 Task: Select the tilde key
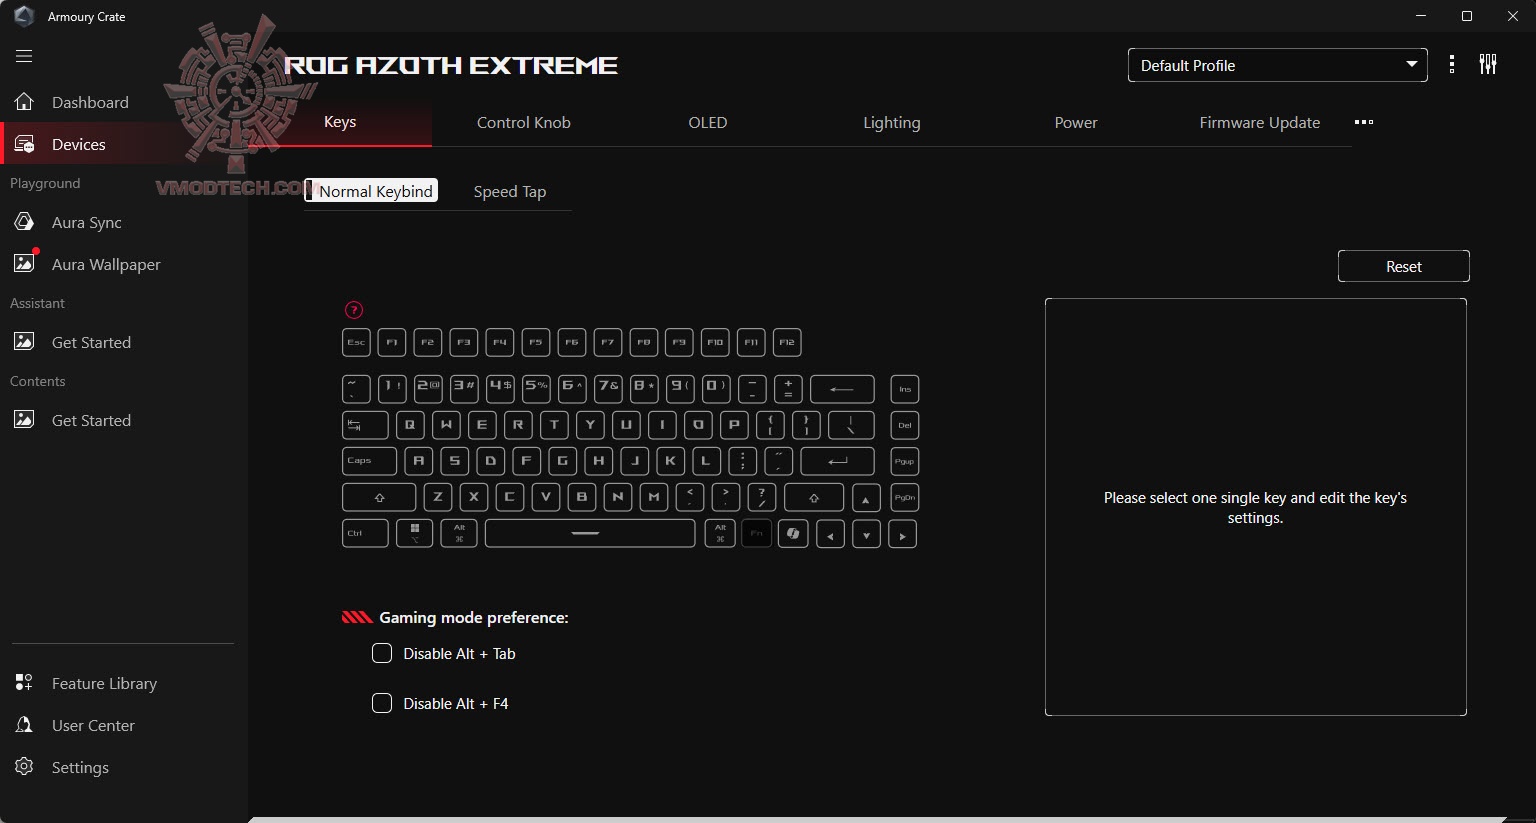pos(356,389)
